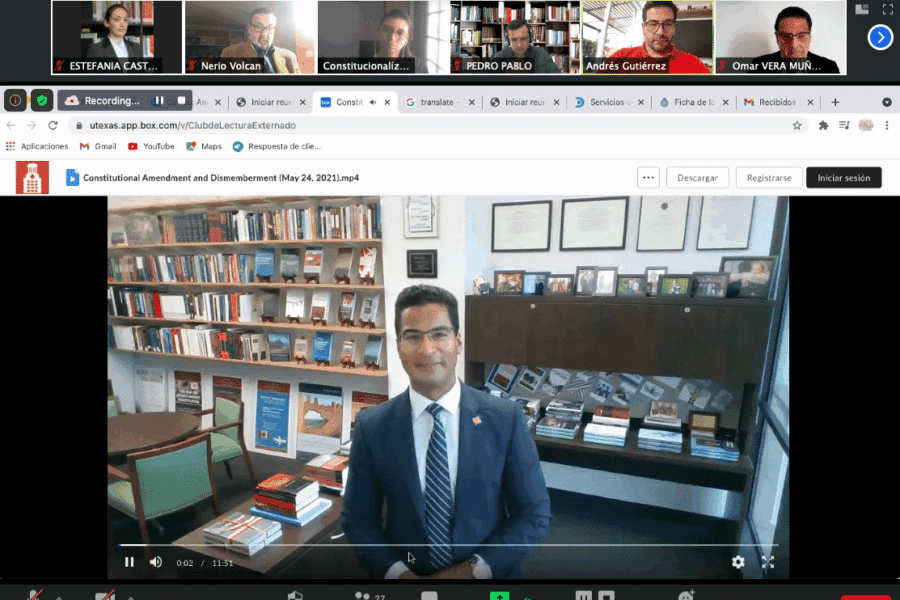Pause the video playback
900x600 pixels.
[129, 562]
